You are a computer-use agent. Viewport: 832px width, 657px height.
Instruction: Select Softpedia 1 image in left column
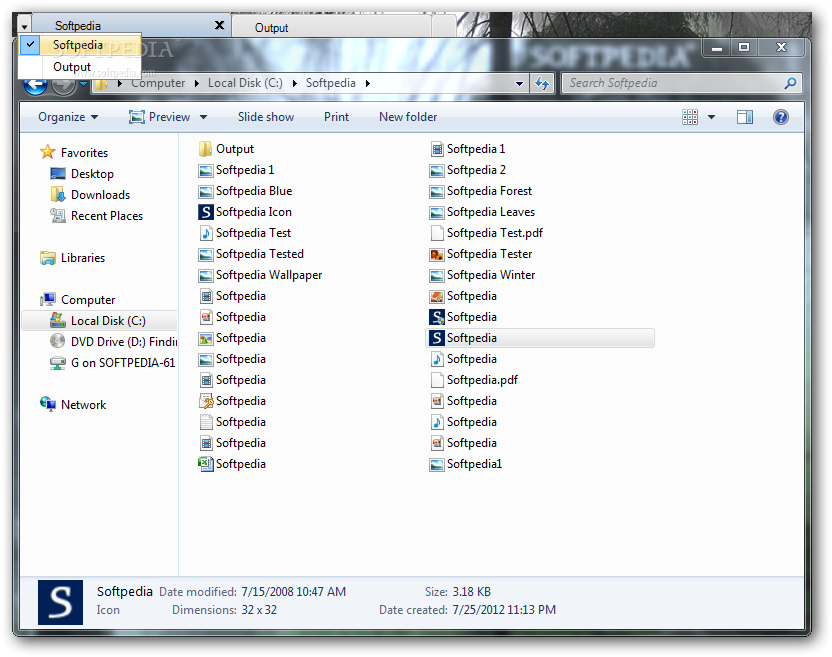(236, 170)
